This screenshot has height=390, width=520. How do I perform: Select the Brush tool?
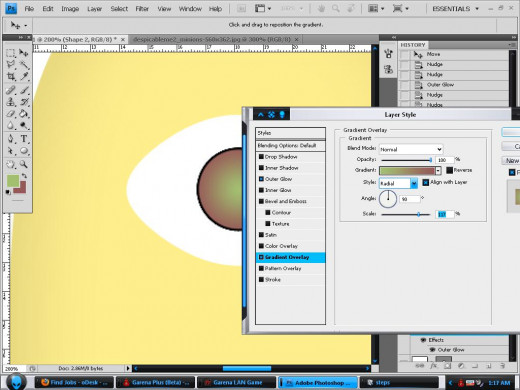click(x=24, y=90)
